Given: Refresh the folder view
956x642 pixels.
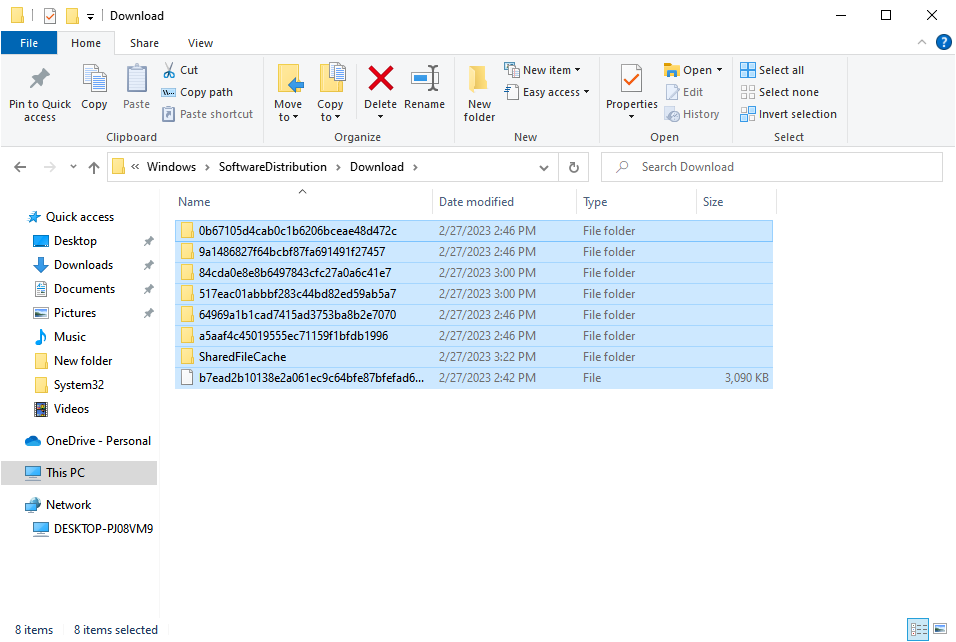Looking at the screenshot, I should click(x=574, y=167).
